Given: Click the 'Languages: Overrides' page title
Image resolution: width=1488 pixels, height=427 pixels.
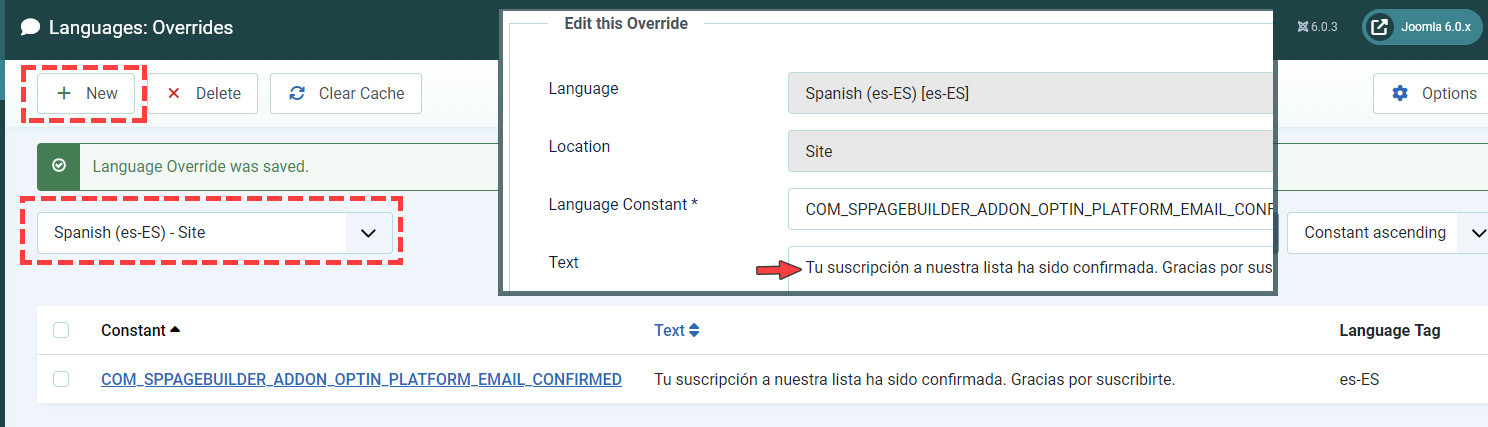Looking at the screenshot, I should click(x=141, y=27).
